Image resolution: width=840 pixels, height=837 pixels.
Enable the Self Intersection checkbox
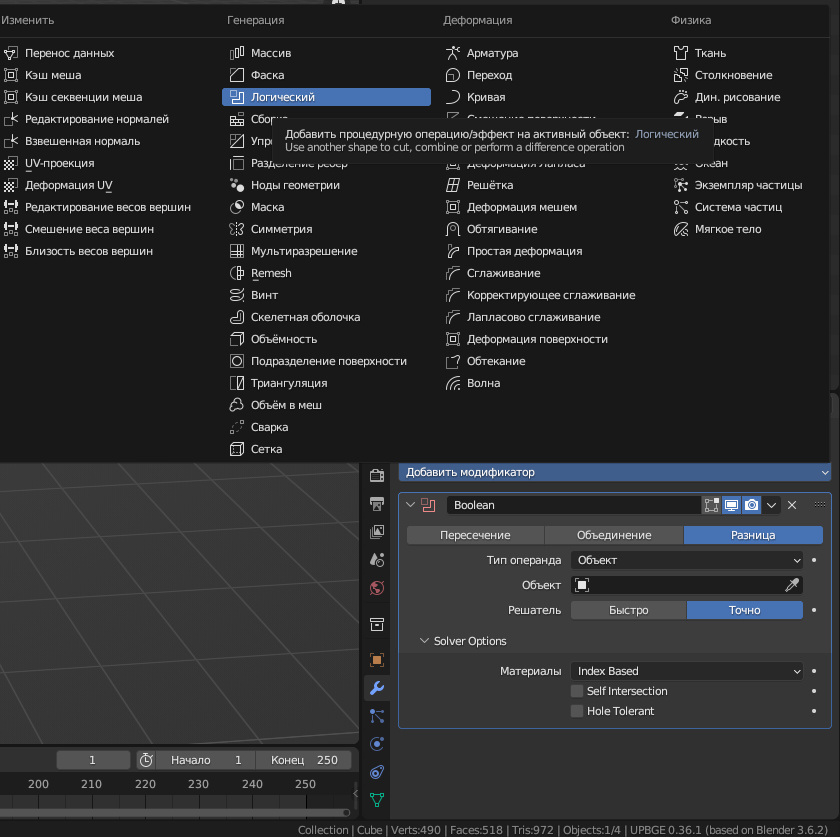tap(577, 691)
